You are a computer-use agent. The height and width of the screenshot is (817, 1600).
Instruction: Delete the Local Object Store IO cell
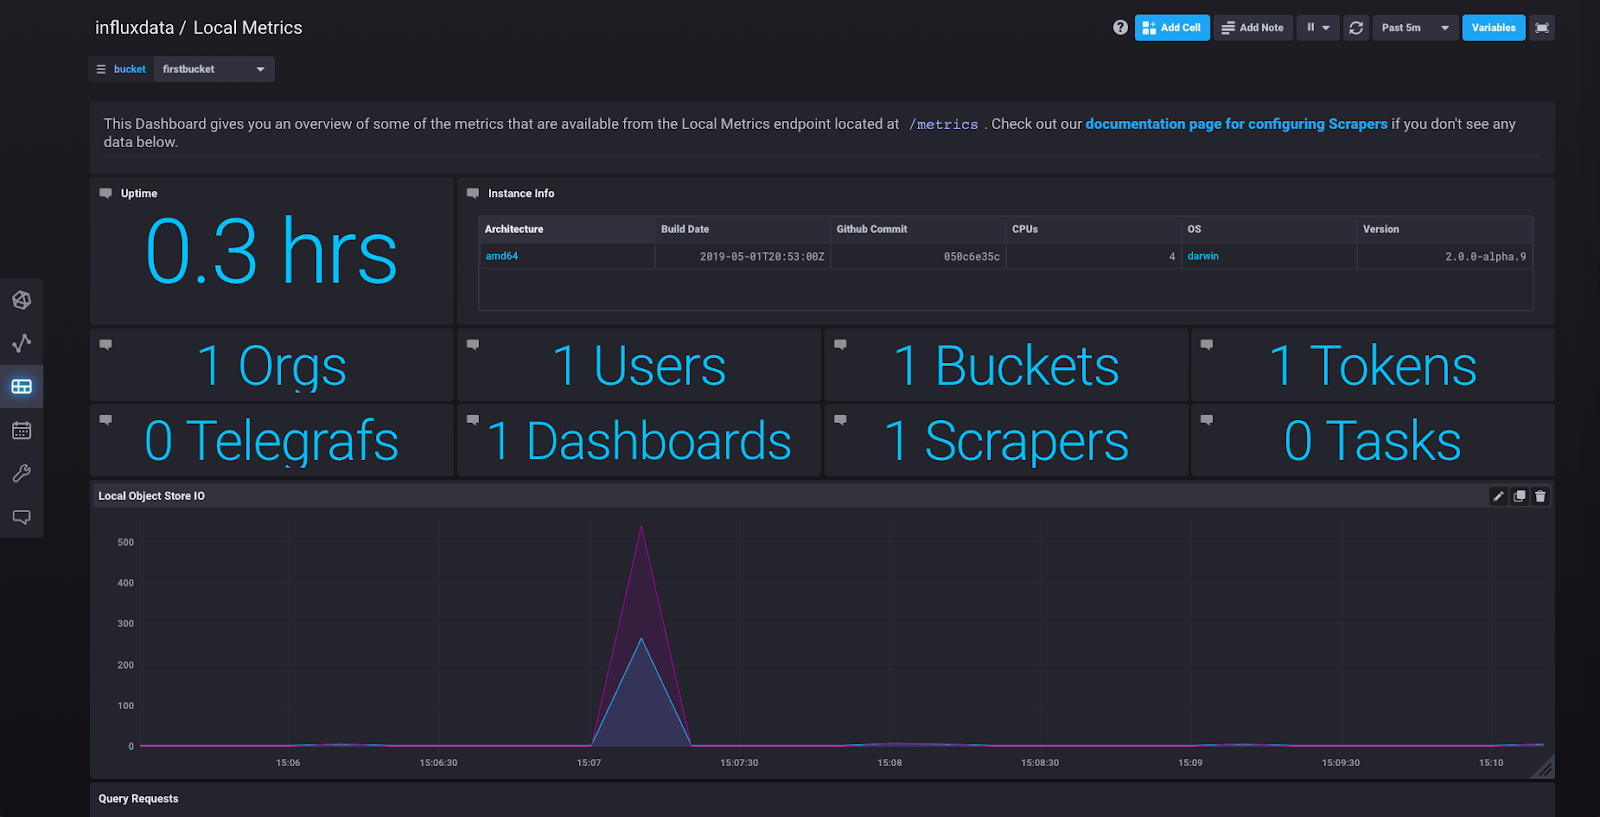coord(1540,496)
